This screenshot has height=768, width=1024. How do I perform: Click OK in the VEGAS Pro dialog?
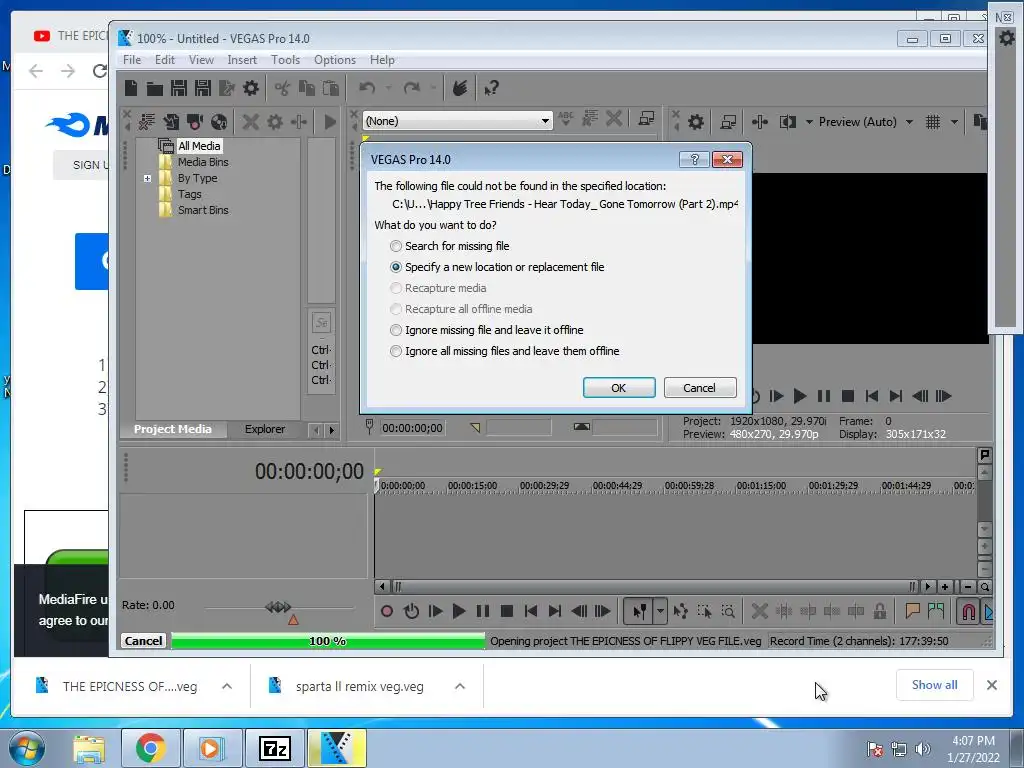click(x=618, y=388)
